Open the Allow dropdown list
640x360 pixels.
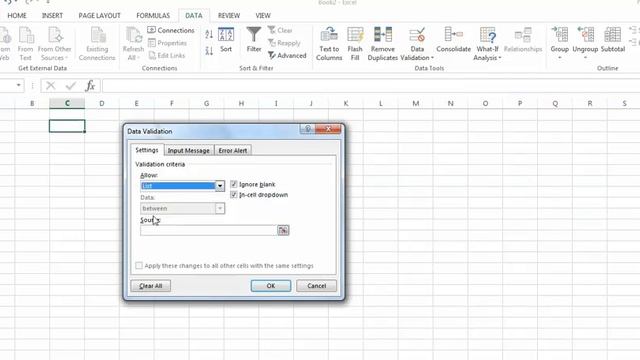click(x=220, y=186)
